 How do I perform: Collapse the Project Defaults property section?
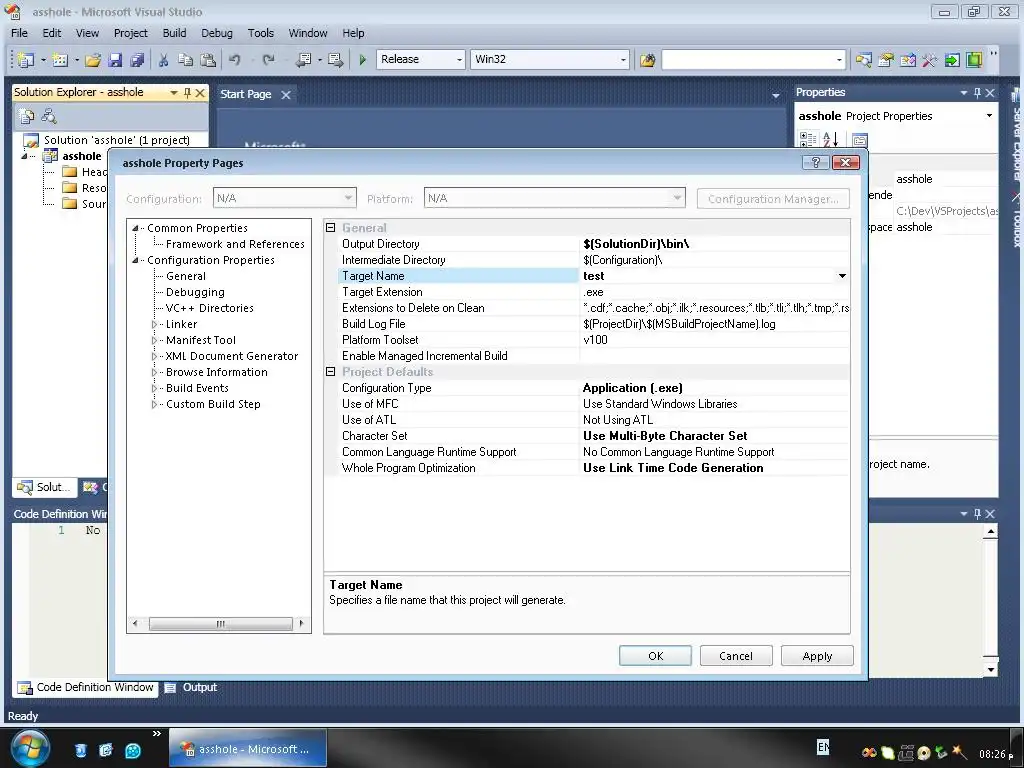click(x=330, y=372)
